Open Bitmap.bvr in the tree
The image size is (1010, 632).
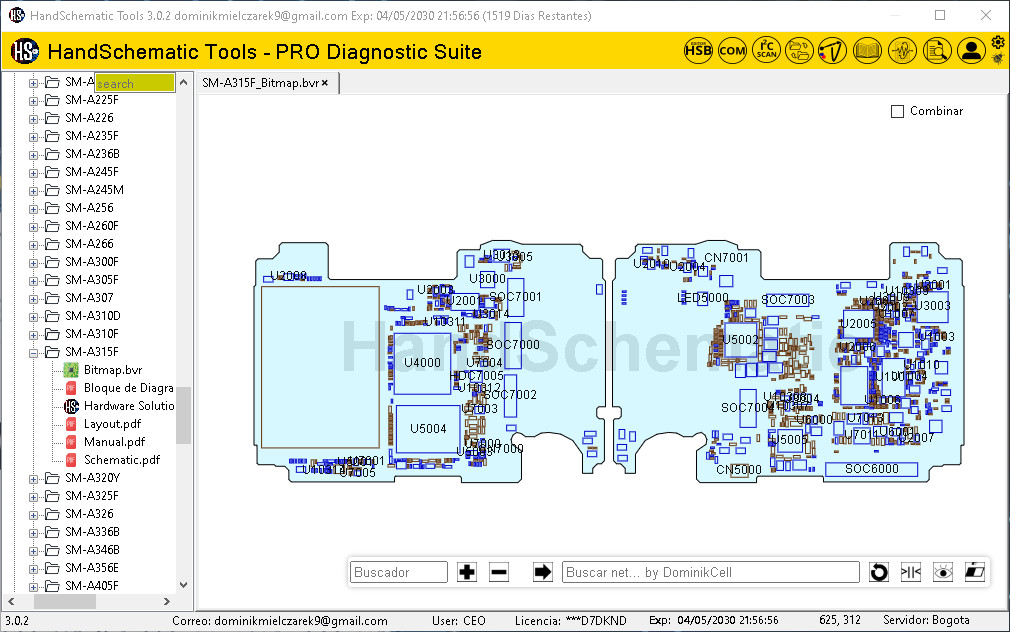coord(113,370)
